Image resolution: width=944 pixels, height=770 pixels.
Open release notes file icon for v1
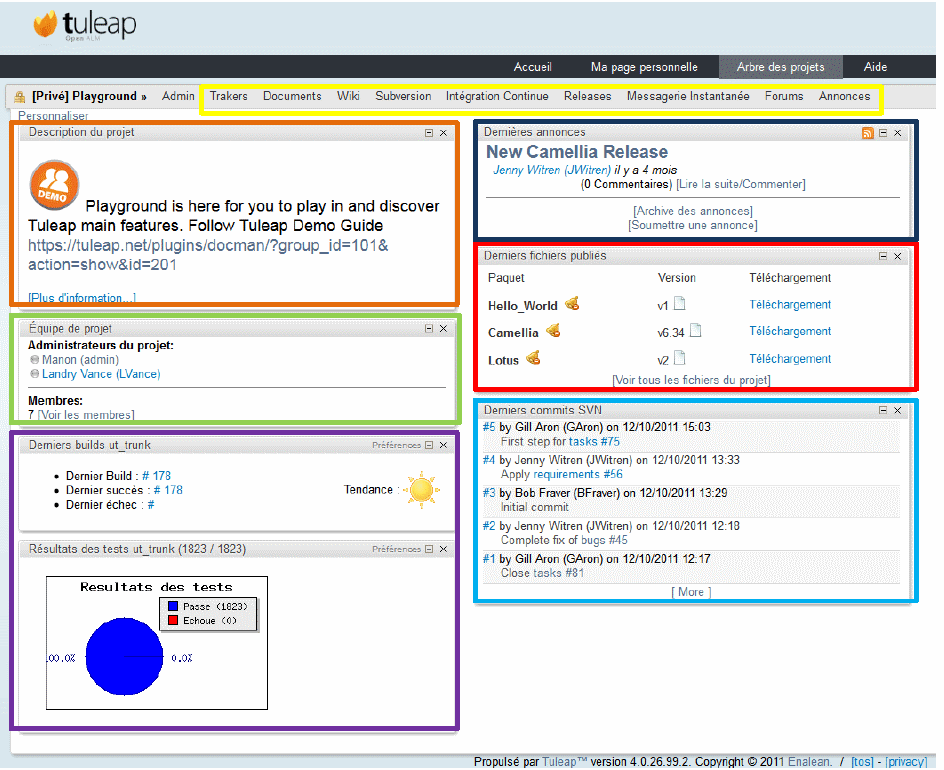[x=679, y=303]
